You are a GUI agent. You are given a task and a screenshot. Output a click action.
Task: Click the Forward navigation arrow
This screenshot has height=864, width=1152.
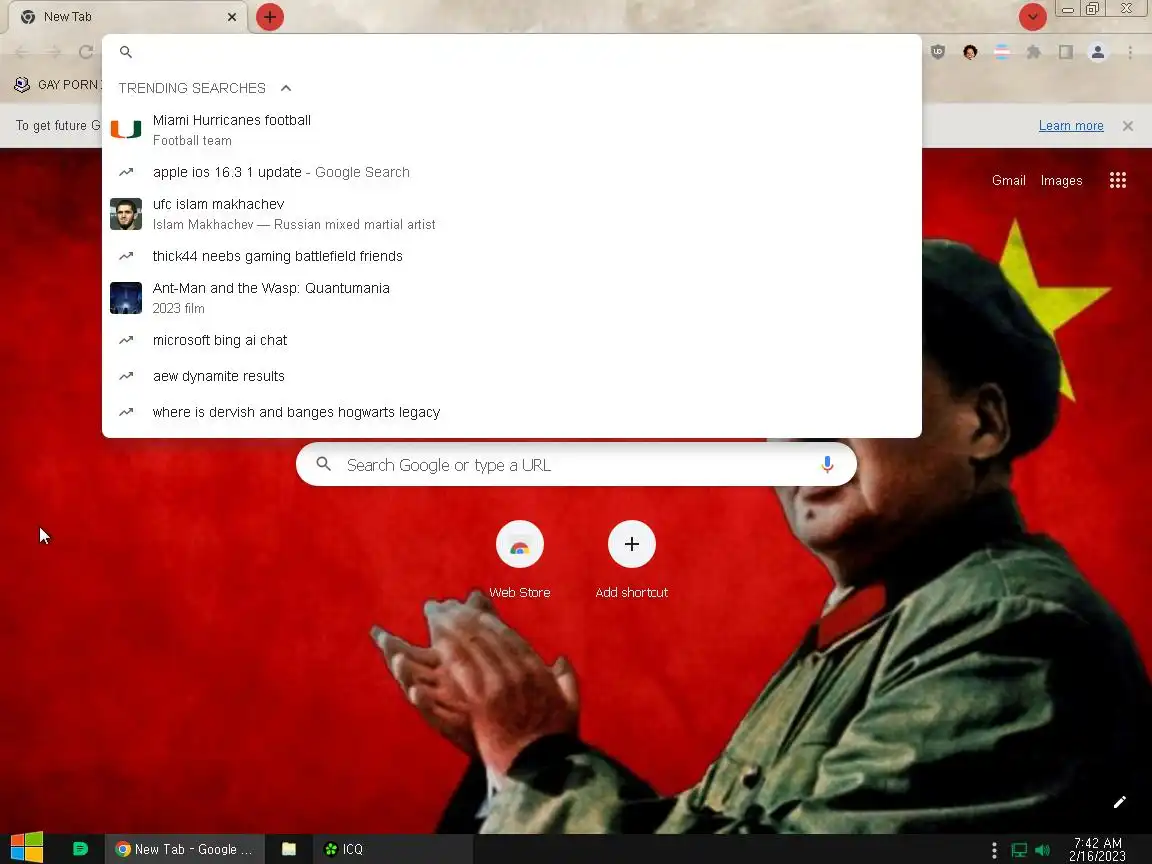54,52
